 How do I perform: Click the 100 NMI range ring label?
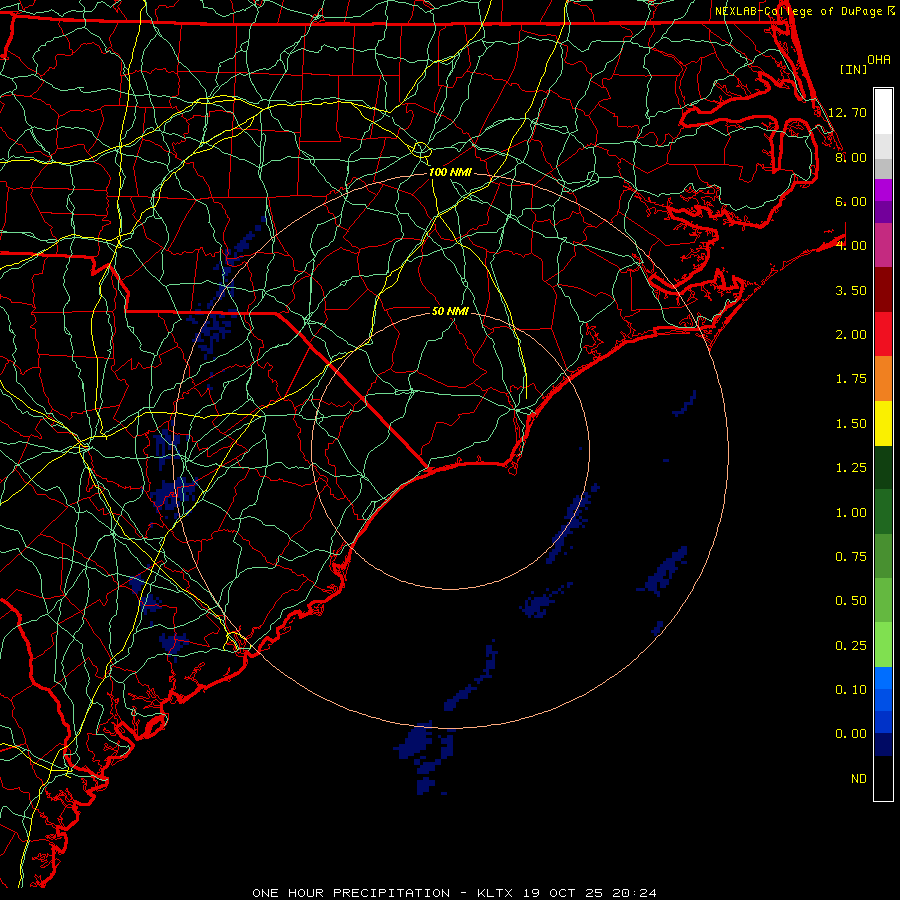click(x=450, y=172)
